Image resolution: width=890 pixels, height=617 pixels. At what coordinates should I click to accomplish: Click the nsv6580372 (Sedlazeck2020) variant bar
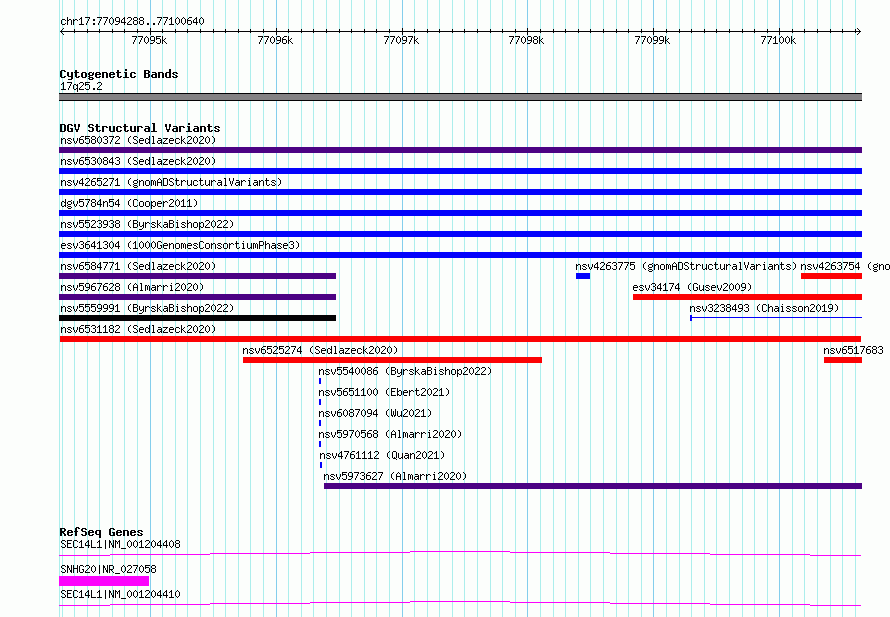tap(460, 150)
